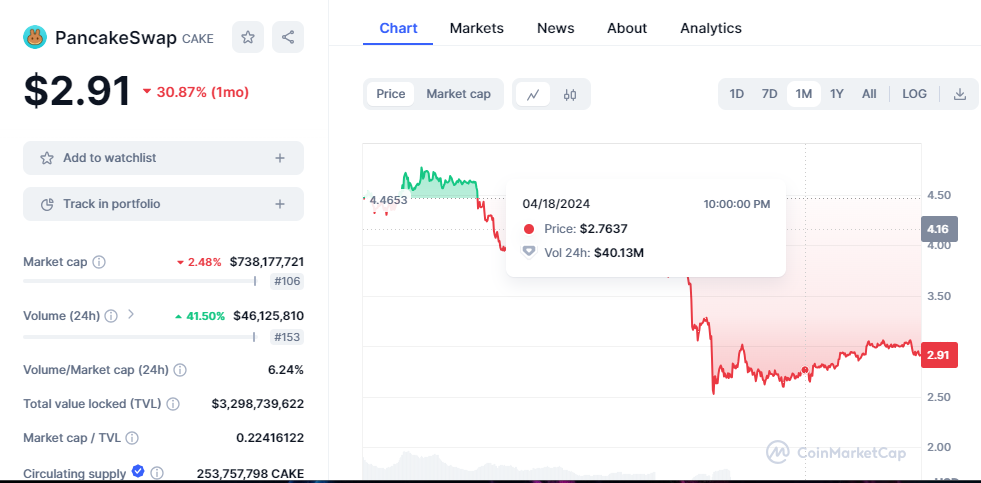
Task: Click the Vol 24h: $40.13M tooltip value
Action: tap(594, 253)
